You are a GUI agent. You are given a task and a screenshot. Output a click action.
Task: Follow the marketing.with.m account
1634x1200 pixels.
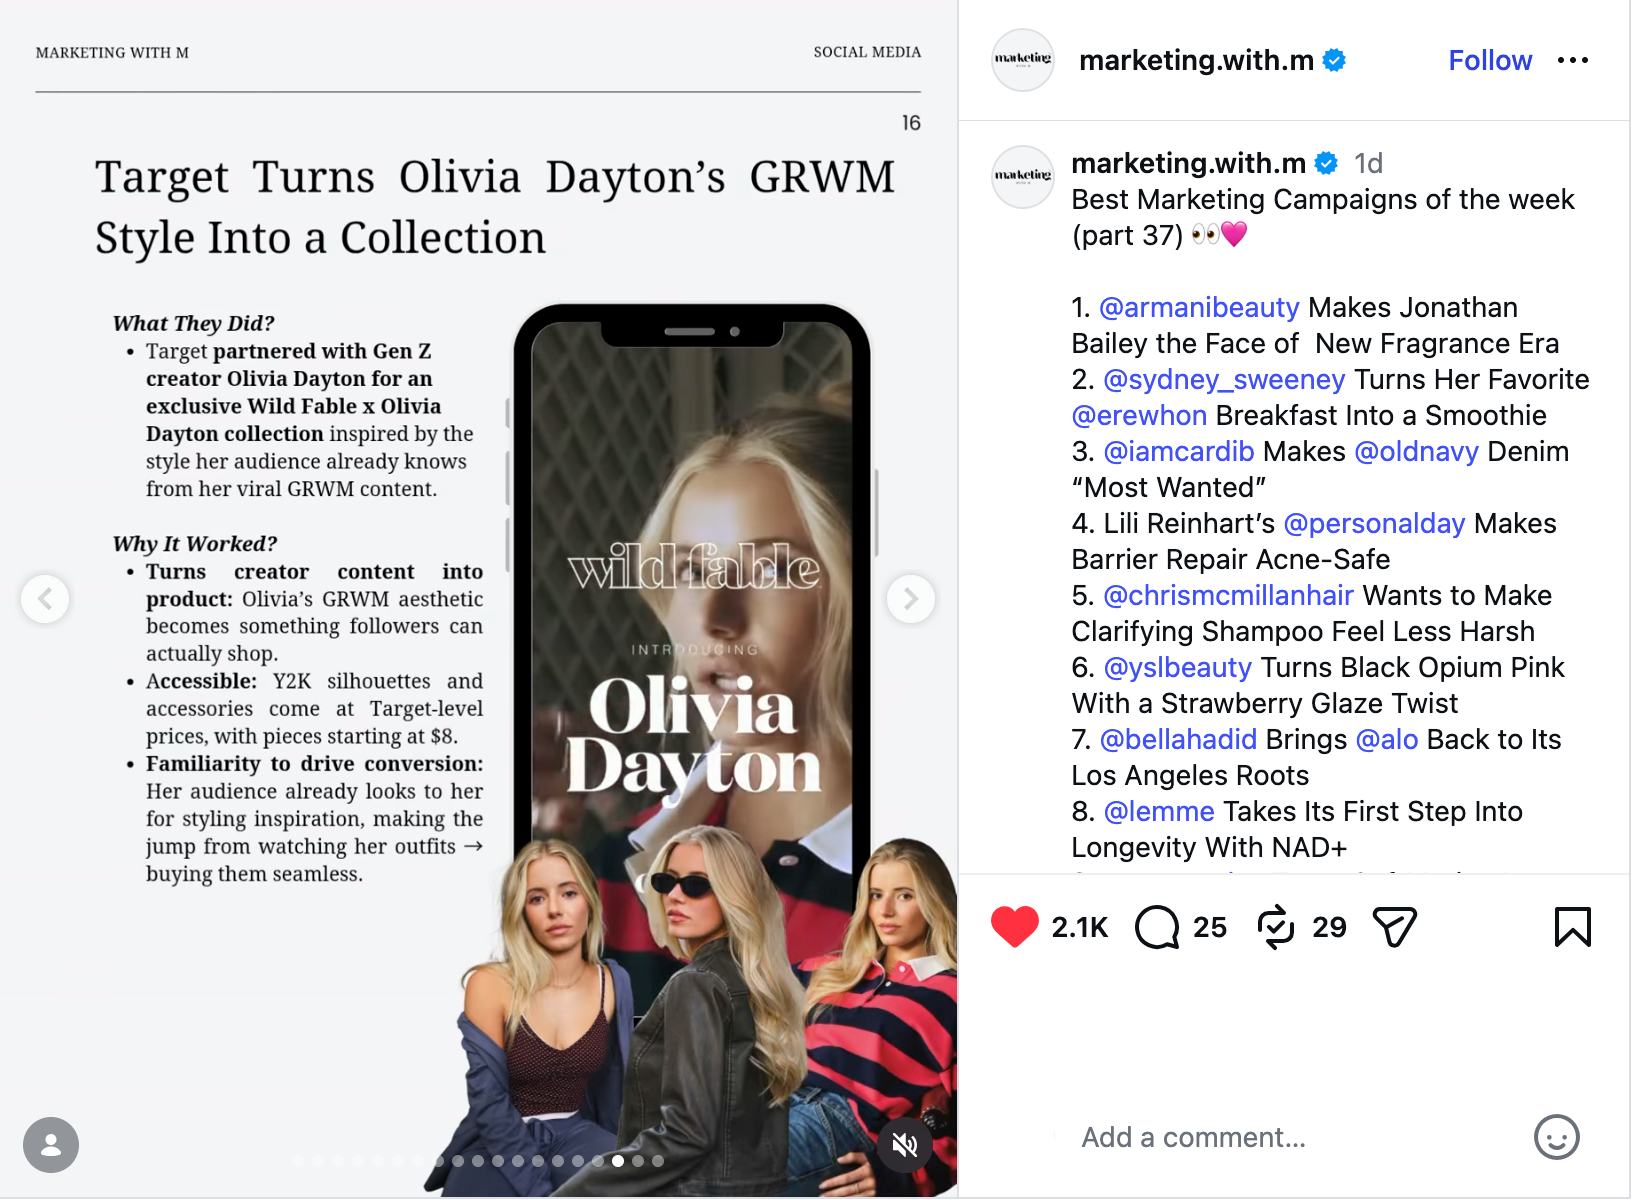coord(1490,60)
